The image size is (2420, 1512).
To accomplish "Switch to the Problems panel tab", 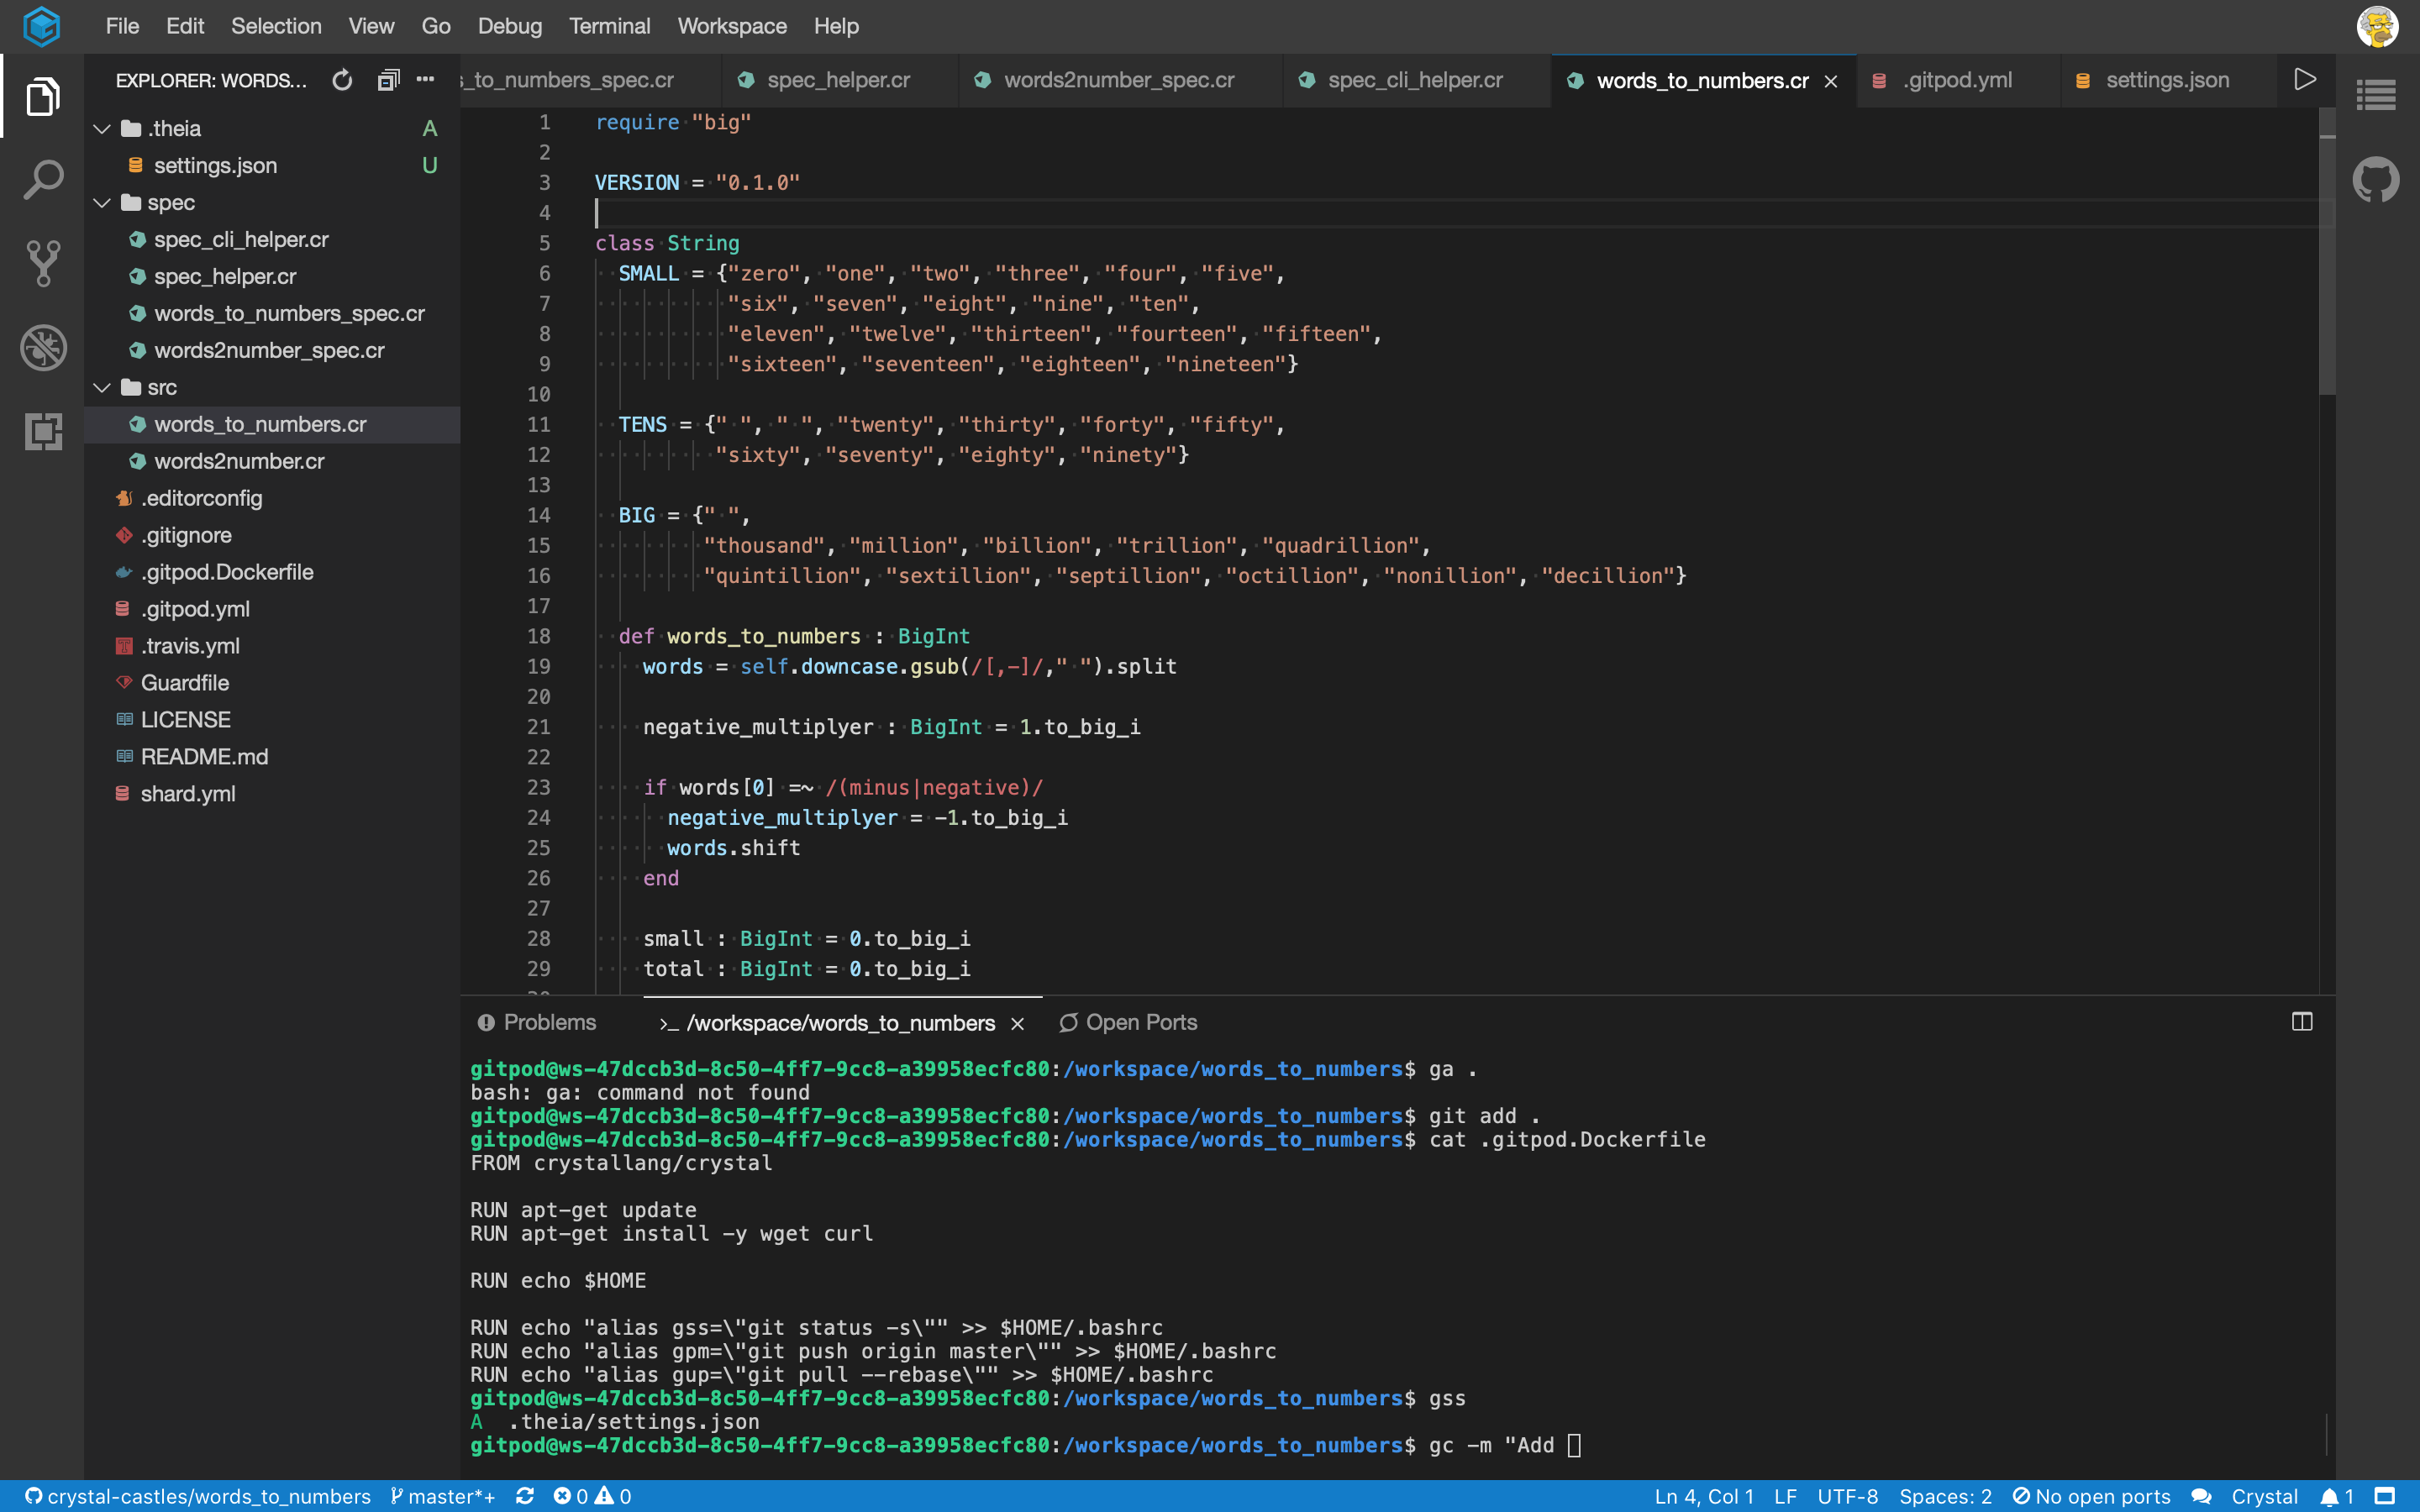I will pos(537,1022).
